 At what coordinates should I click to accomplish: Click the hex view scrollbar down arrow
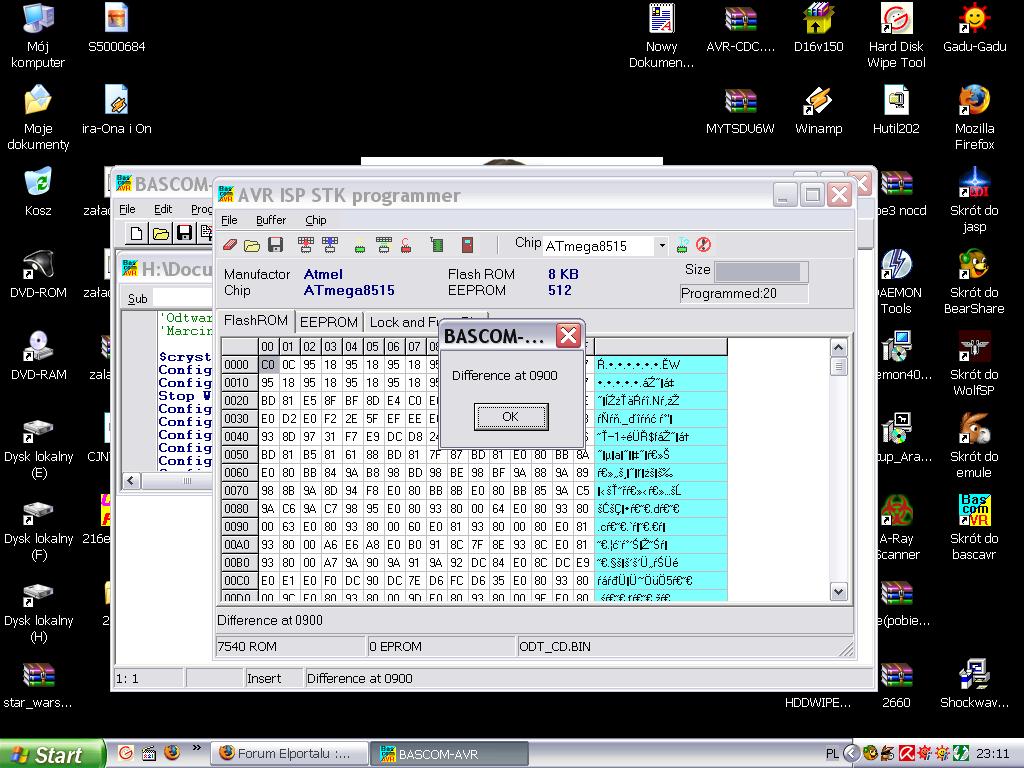click(839, 592)
